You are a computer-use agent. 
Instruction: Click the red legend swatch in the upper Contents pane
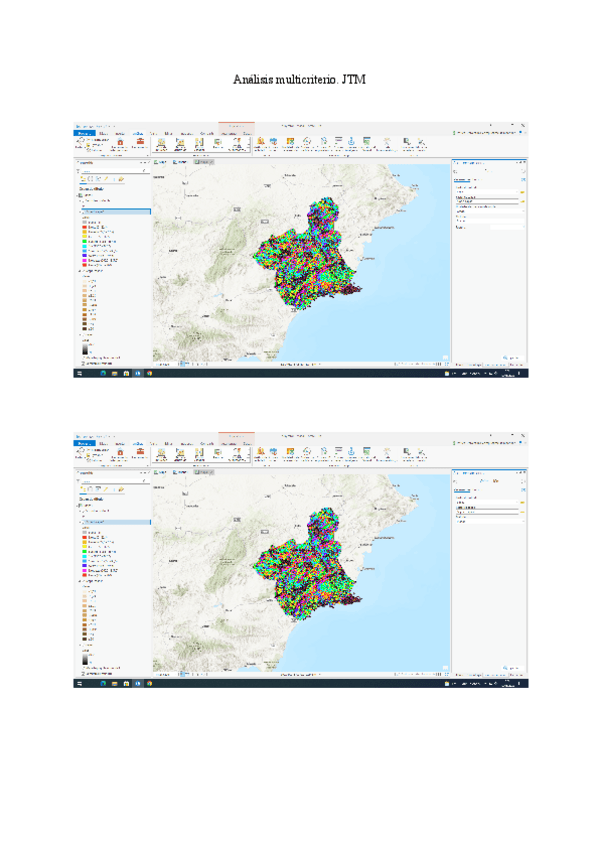point(83,225)
